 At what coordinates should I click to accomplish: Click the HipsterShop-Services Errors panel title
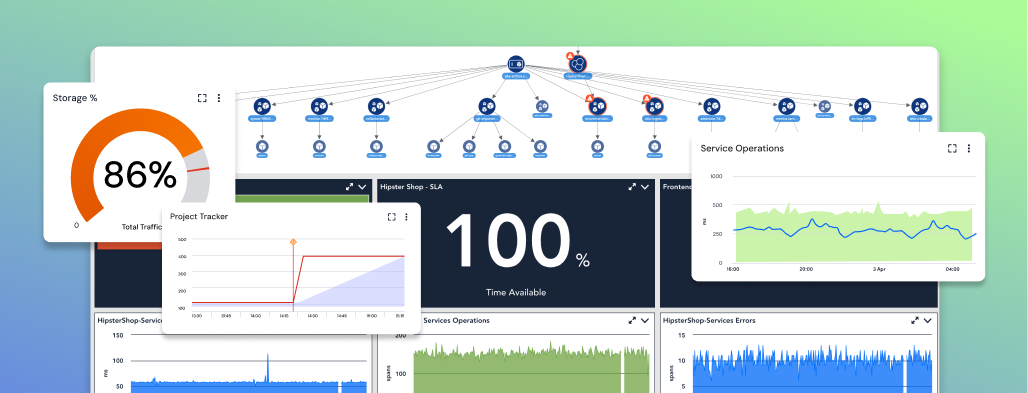(709, 321)
